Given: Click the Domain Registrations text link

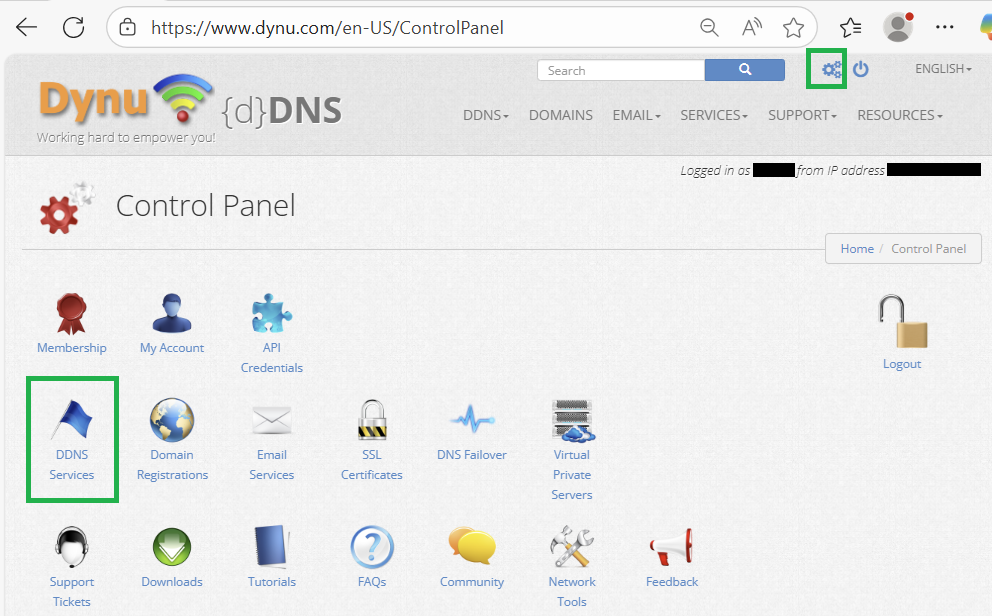Looking at the screenshot, I should click(172, 464).
